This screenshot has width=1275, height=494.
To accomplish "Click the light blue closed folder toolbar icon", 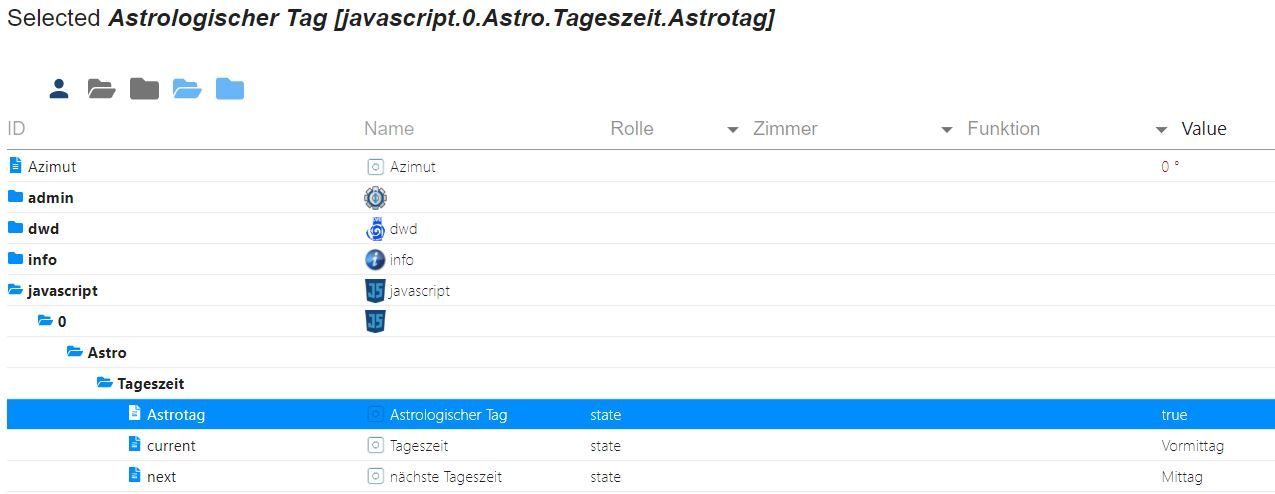I will pyautogui.click(x=230, y=89).
